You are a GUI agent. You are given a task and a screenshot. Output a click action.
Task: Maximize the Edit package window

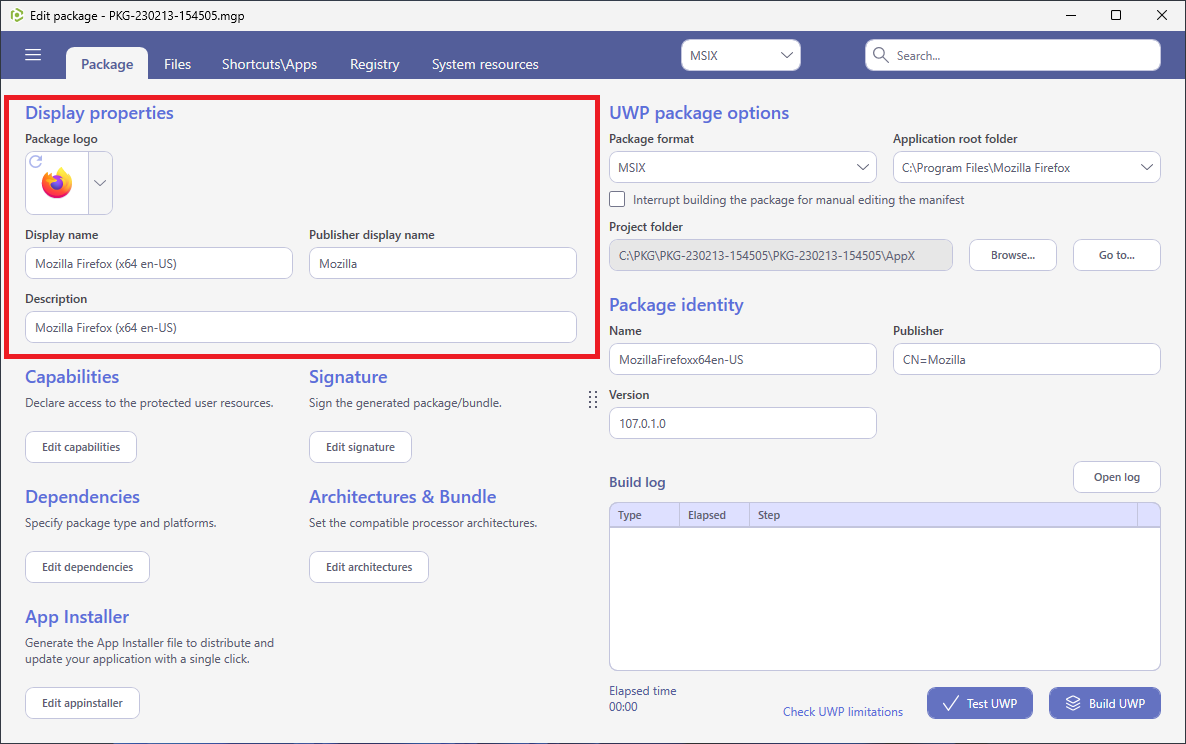pos(1116,15)
